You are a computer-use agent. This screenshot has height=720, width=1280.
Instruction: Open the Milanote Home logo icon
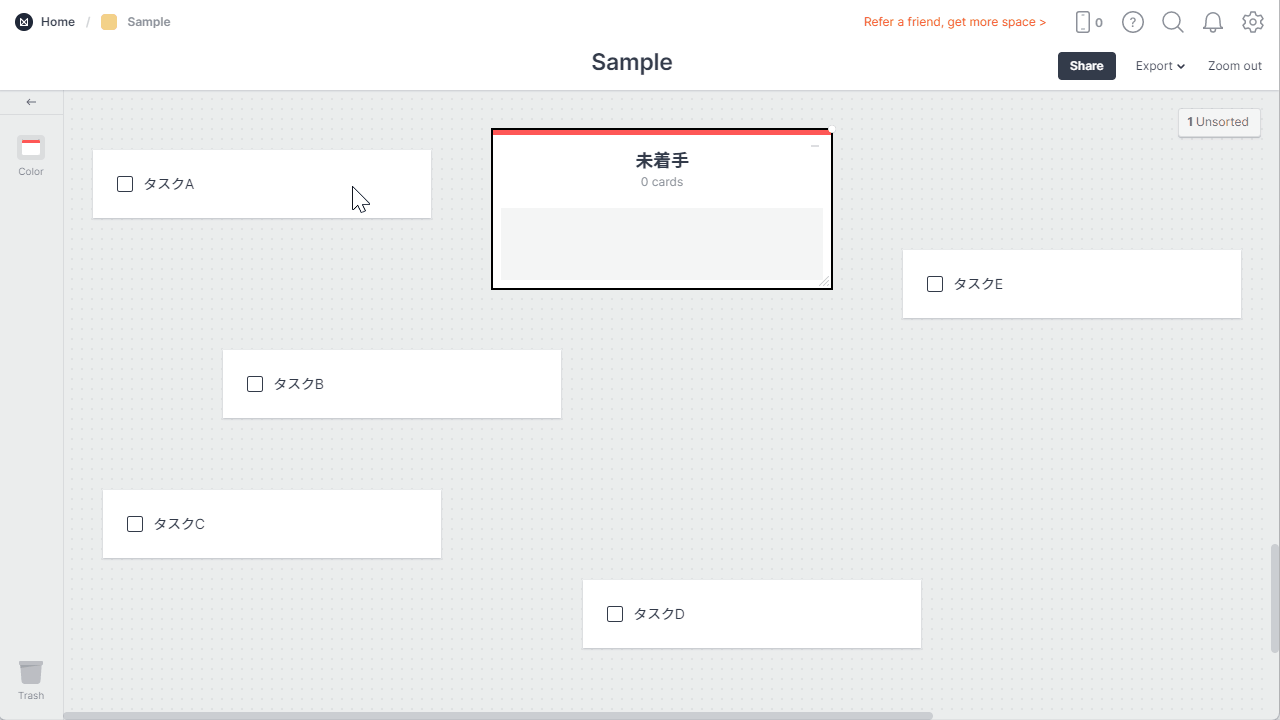(24, 22)
